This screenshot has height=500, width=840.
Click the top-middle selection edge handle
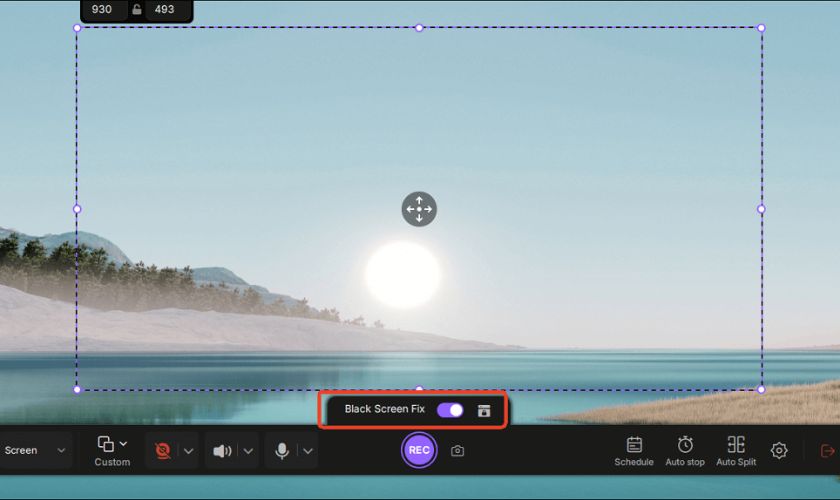point(419,28)
